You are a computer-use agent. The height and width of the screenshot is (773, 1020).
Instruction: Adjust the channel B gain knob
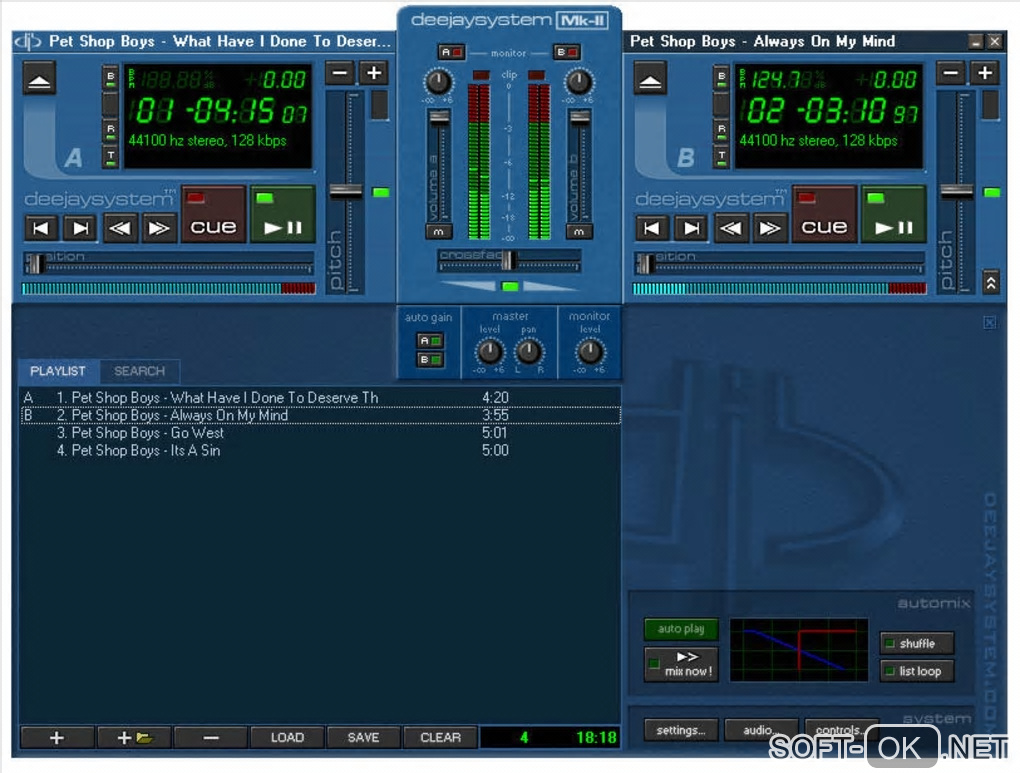pos(578,82)
